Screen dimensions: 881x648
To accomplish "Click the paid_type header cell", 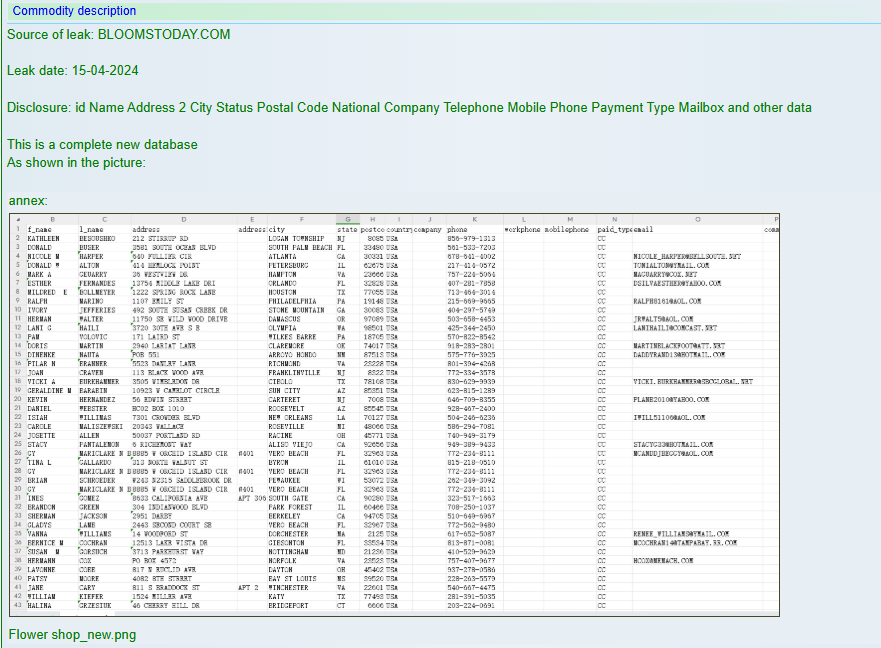I will coord(613,229).
